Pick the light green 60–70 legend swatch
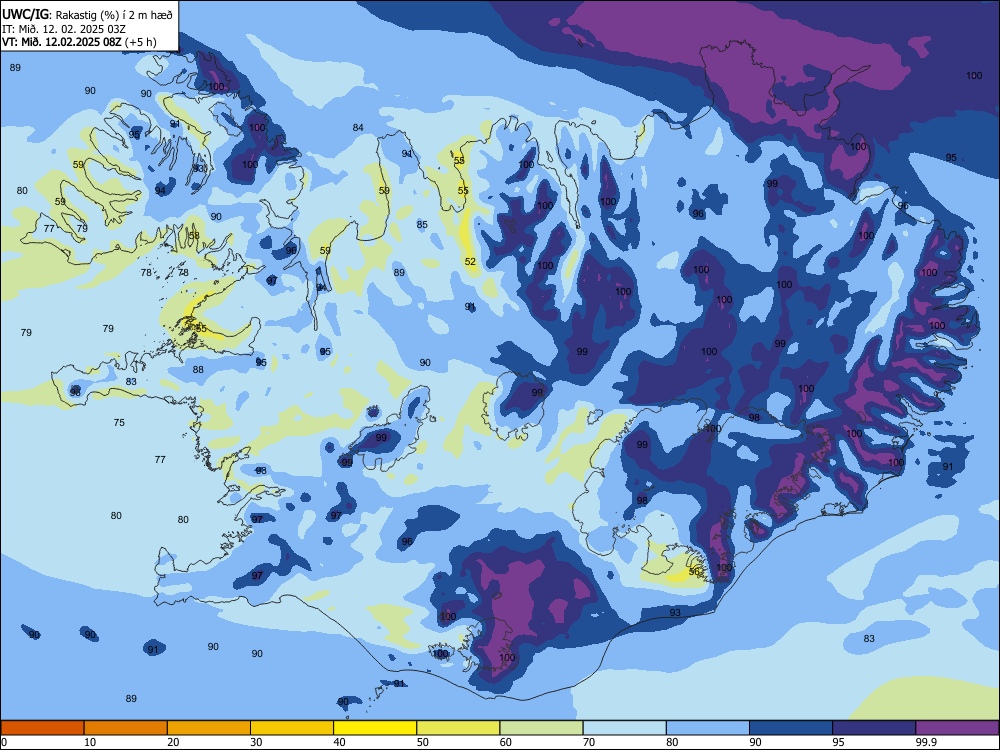 point(541,728)
